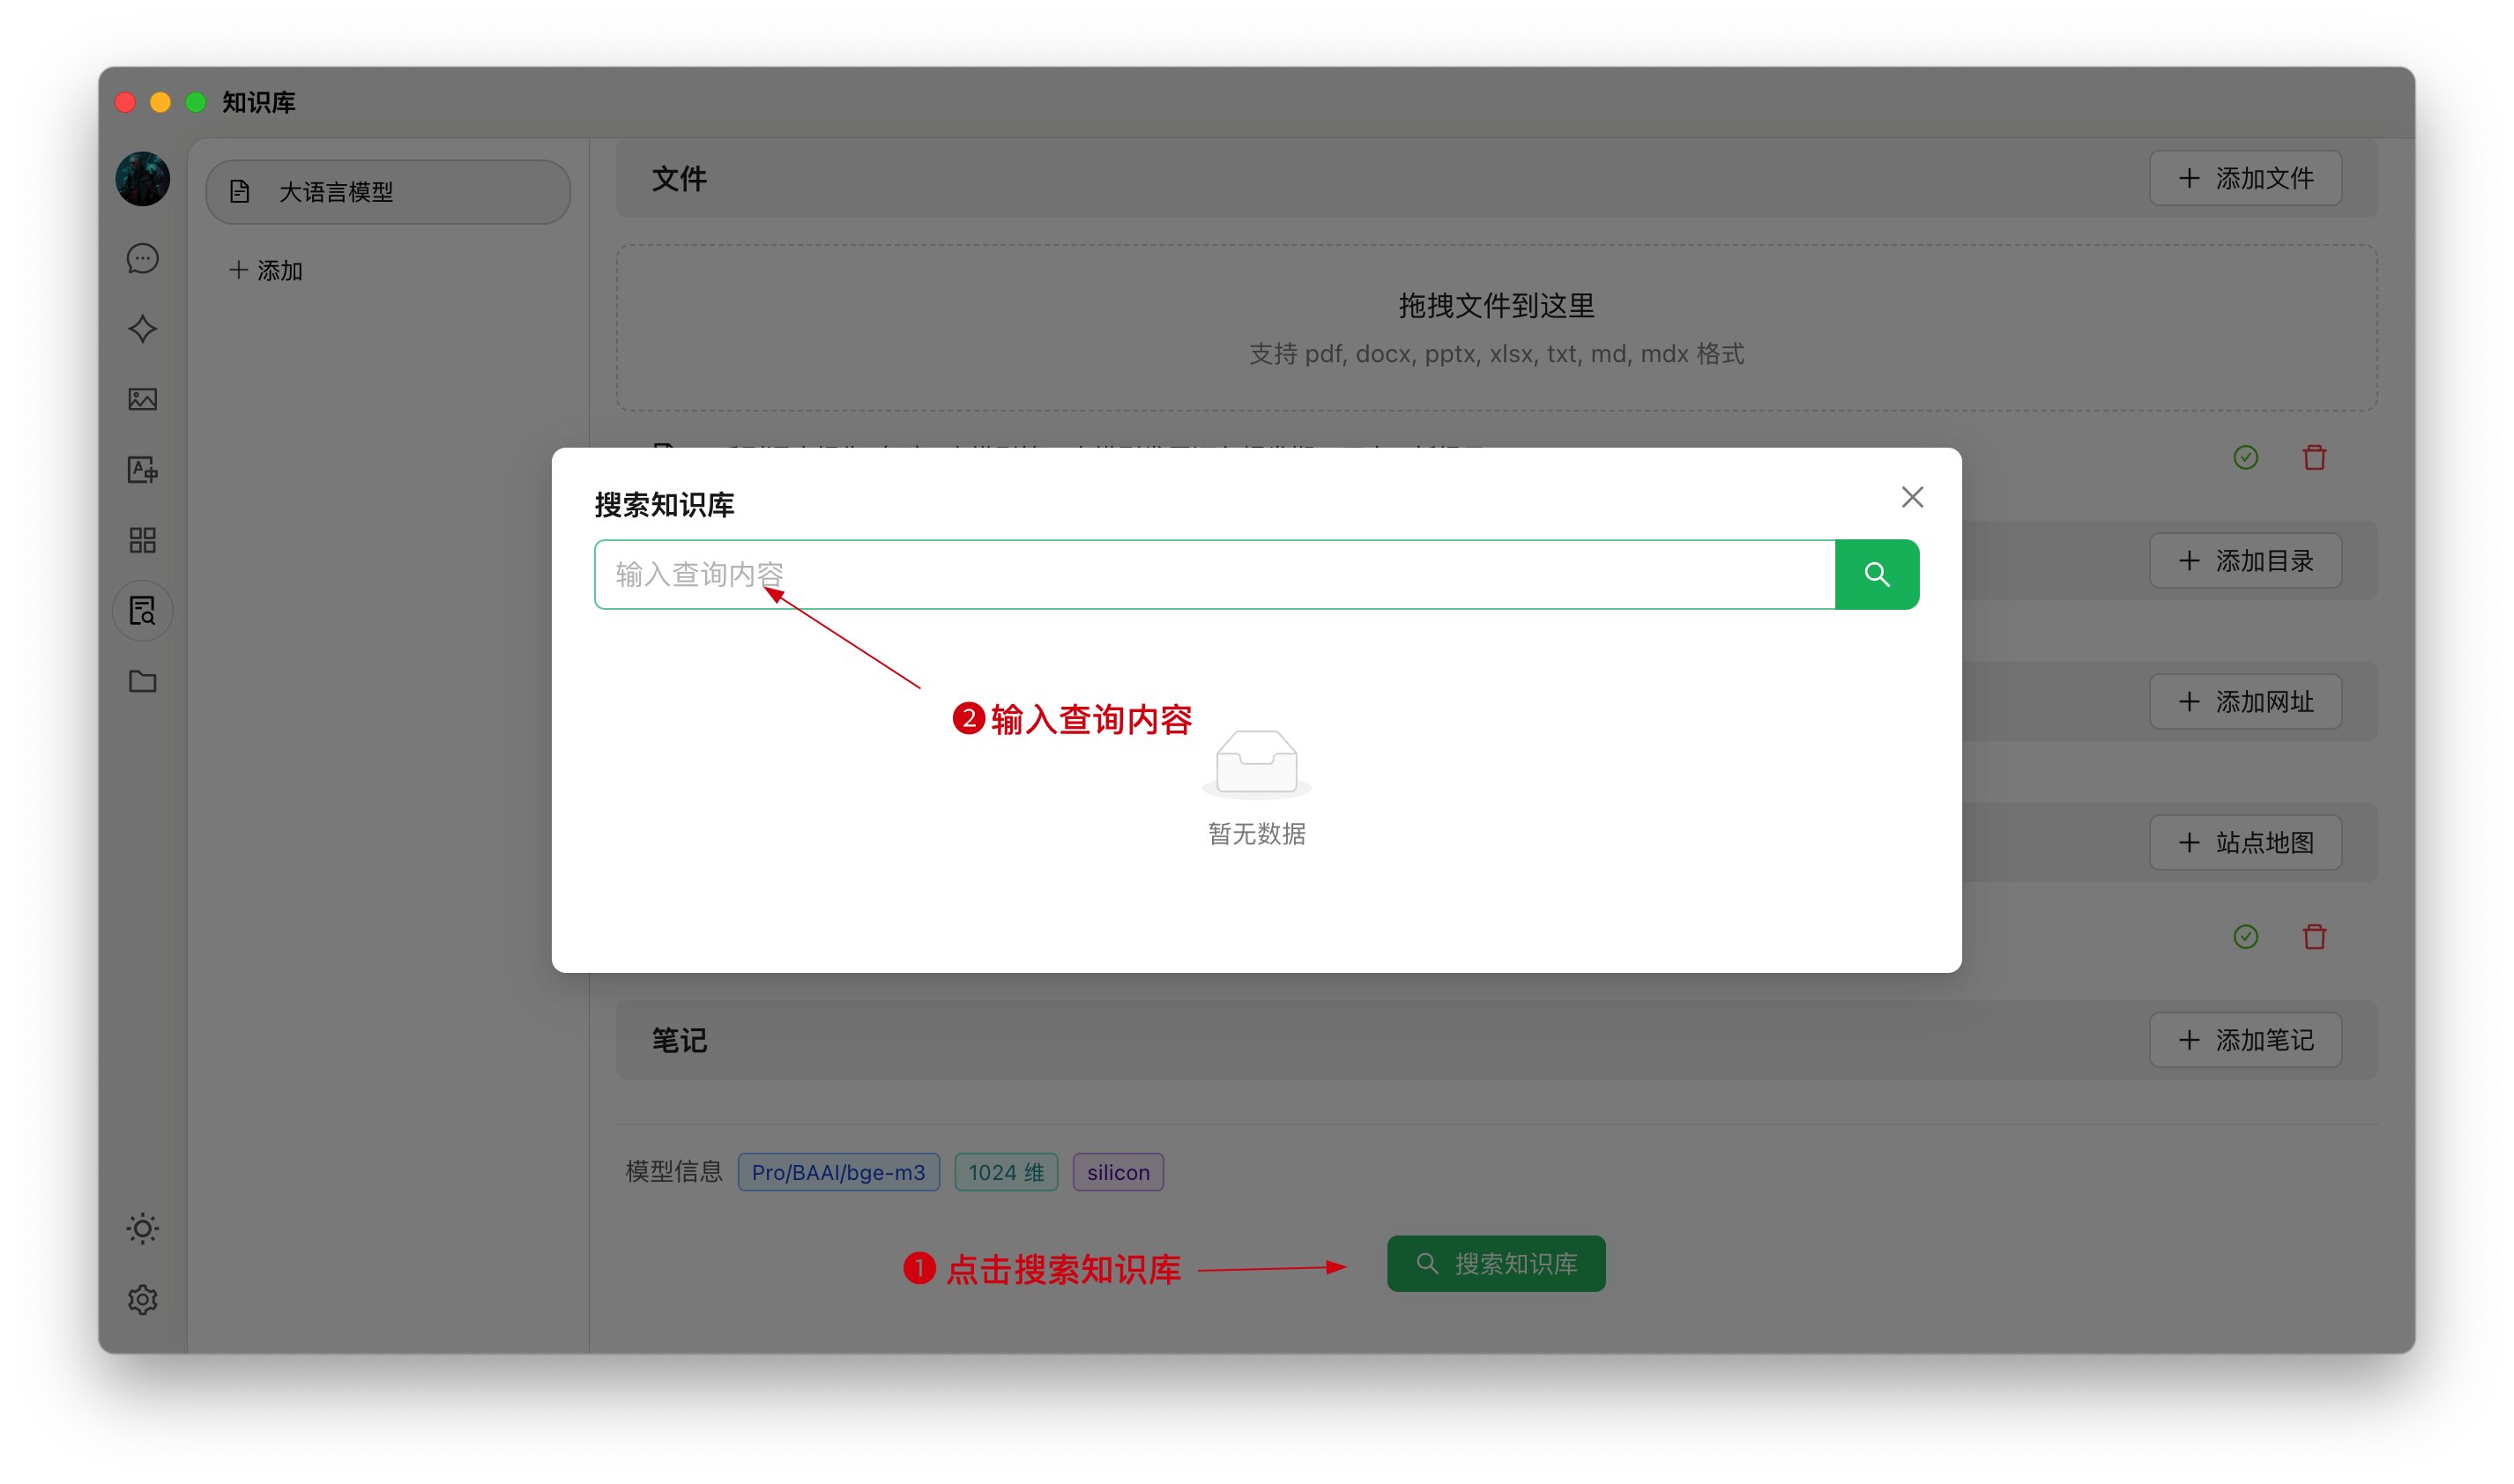Viewport: 2514px width, 1484px height.
Task: Open the translate sidebar icon
Action: tap(143, 470)
